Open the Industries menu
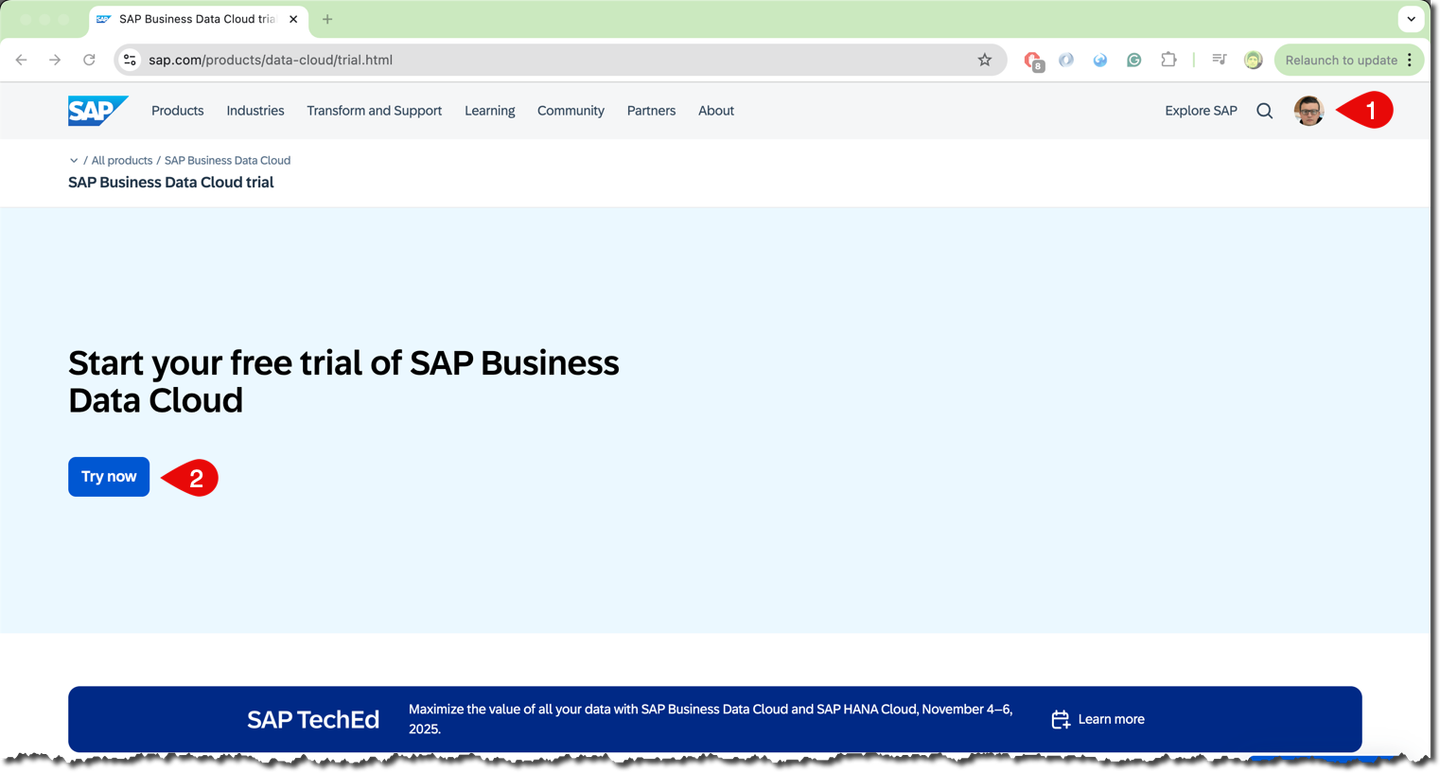 (x=255, y=111)
